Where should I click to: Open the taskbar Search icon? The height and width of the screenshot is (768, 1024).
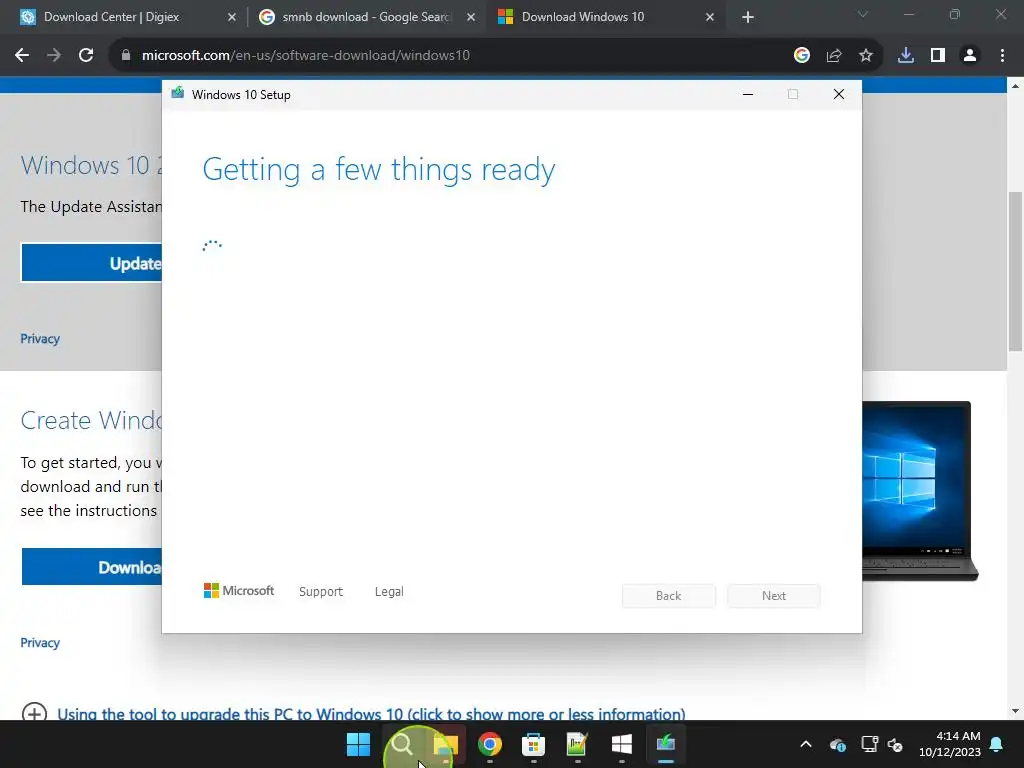pyautogui.click(x=402, y=744)
